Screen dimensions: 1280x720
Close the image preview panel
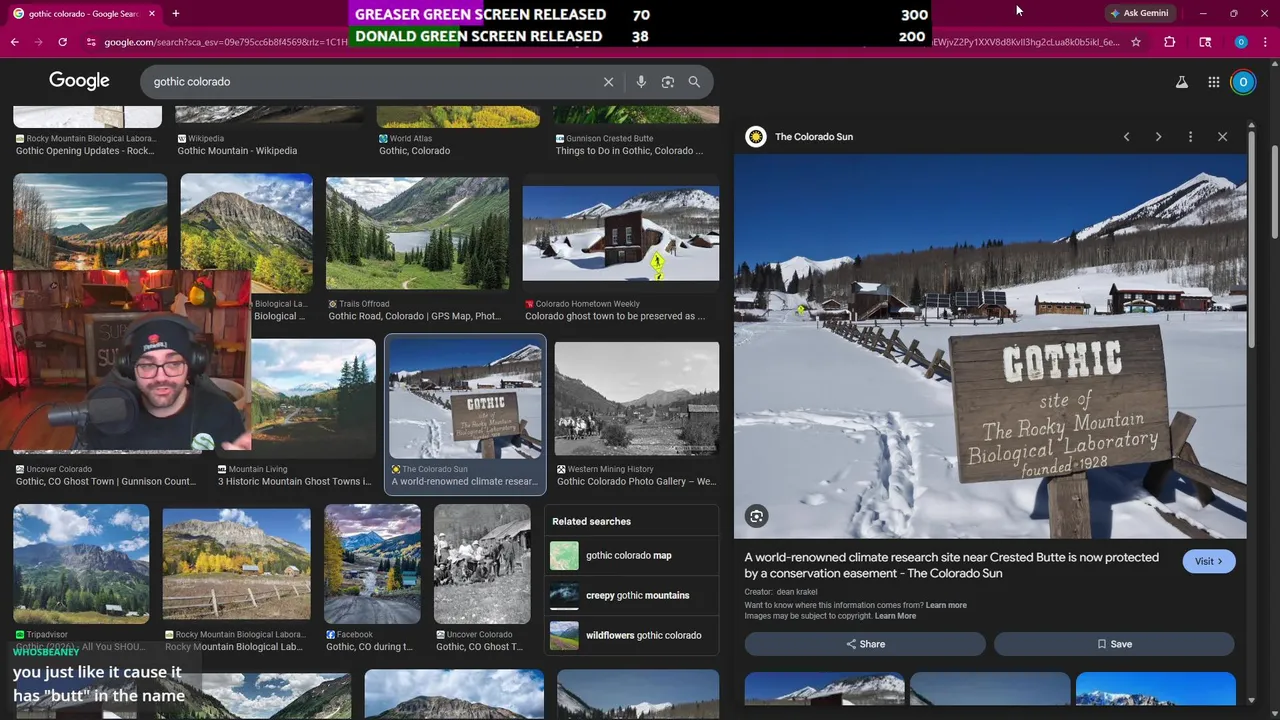click(x=1222, y=136)
